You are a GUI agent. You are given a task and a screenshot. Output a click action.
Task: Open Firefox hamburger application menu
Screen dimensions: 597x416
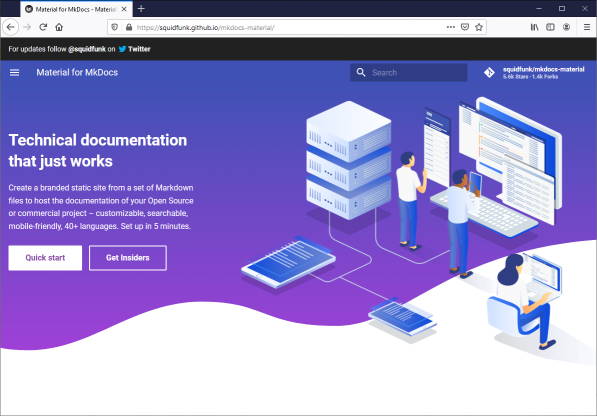point(587,27)
